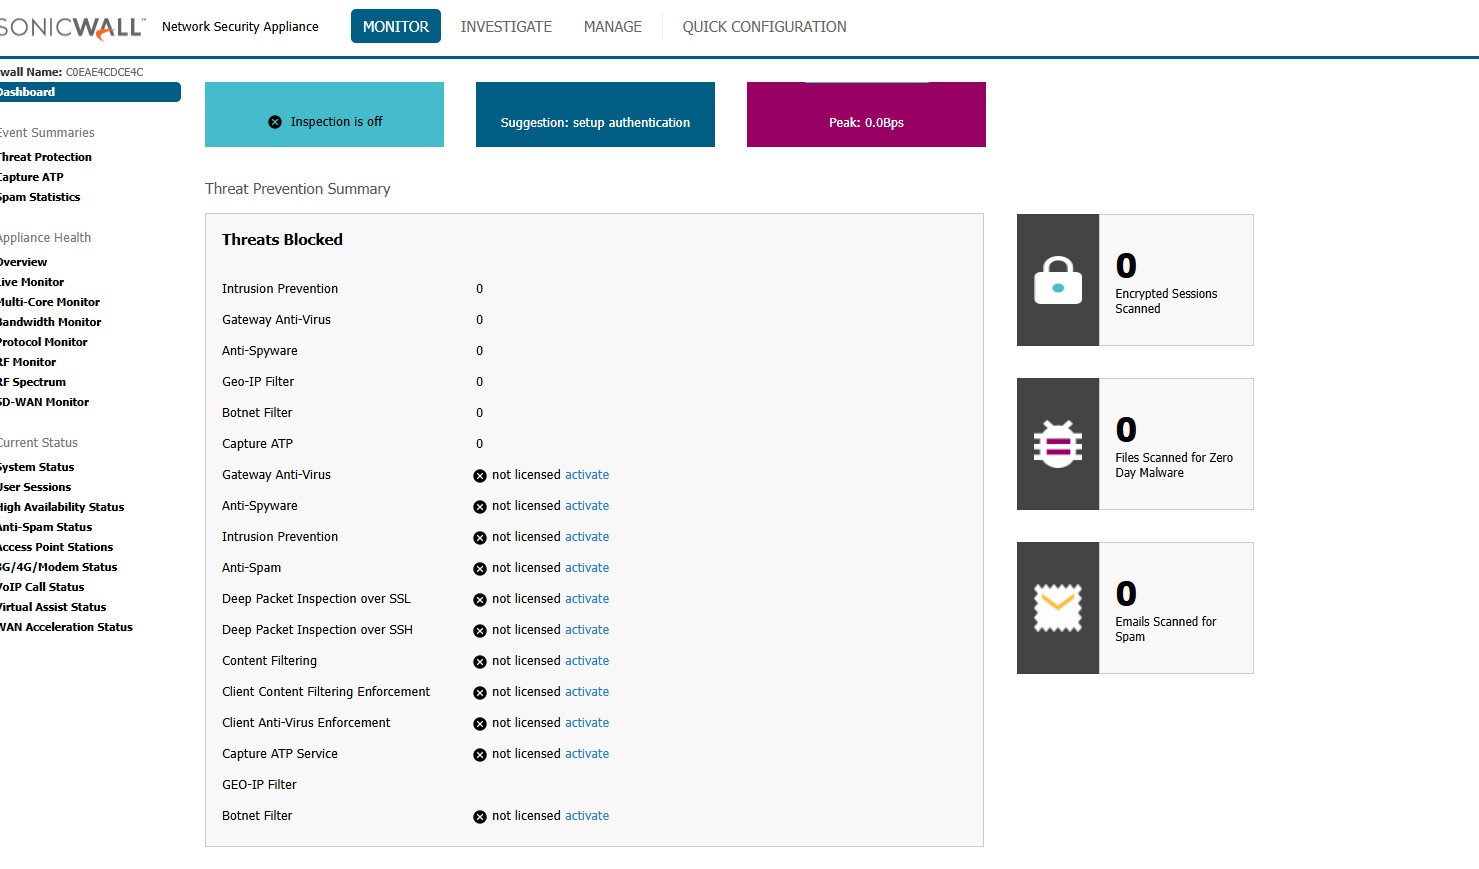Click the Threats Blocked heading
The image size is (1479, 869).
[282, 240]
